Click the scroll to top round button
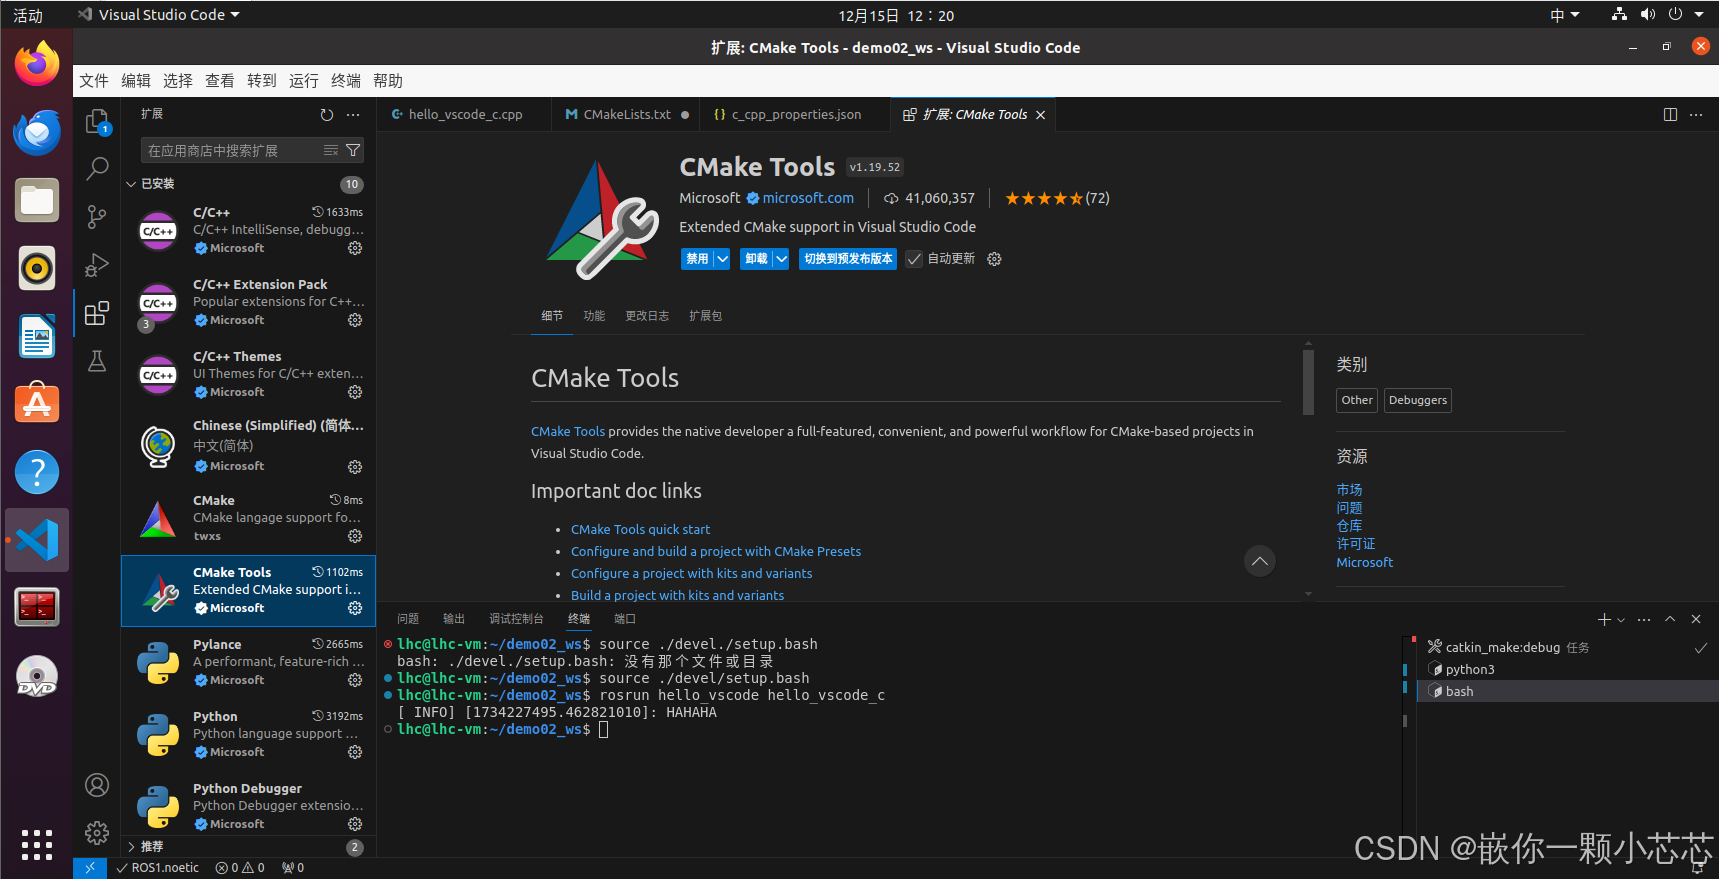Image resolution: width=1719 pixels, height=879 pixels. 1260,561
